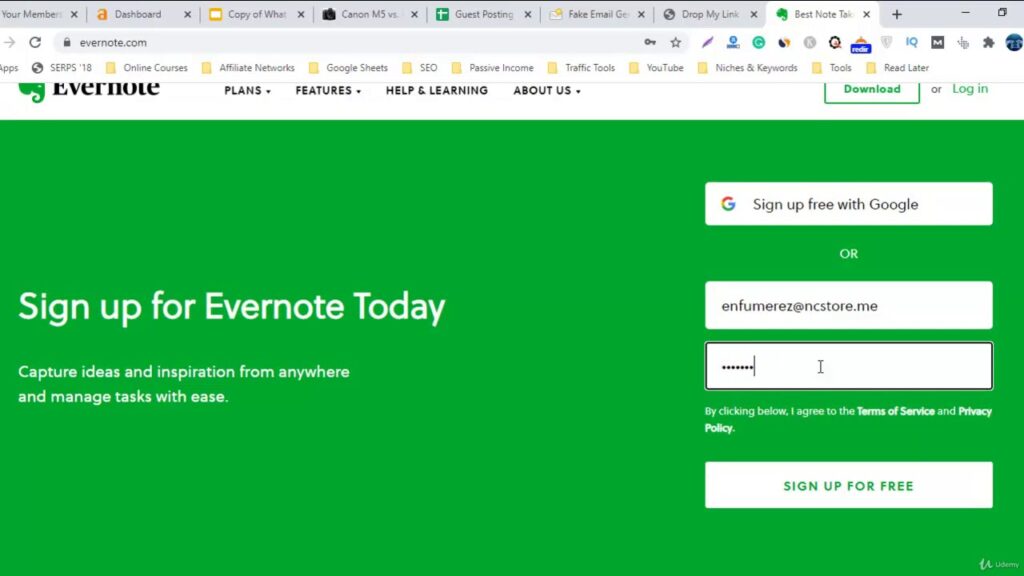Close the Canon M5 vs tab

(414, 14)
